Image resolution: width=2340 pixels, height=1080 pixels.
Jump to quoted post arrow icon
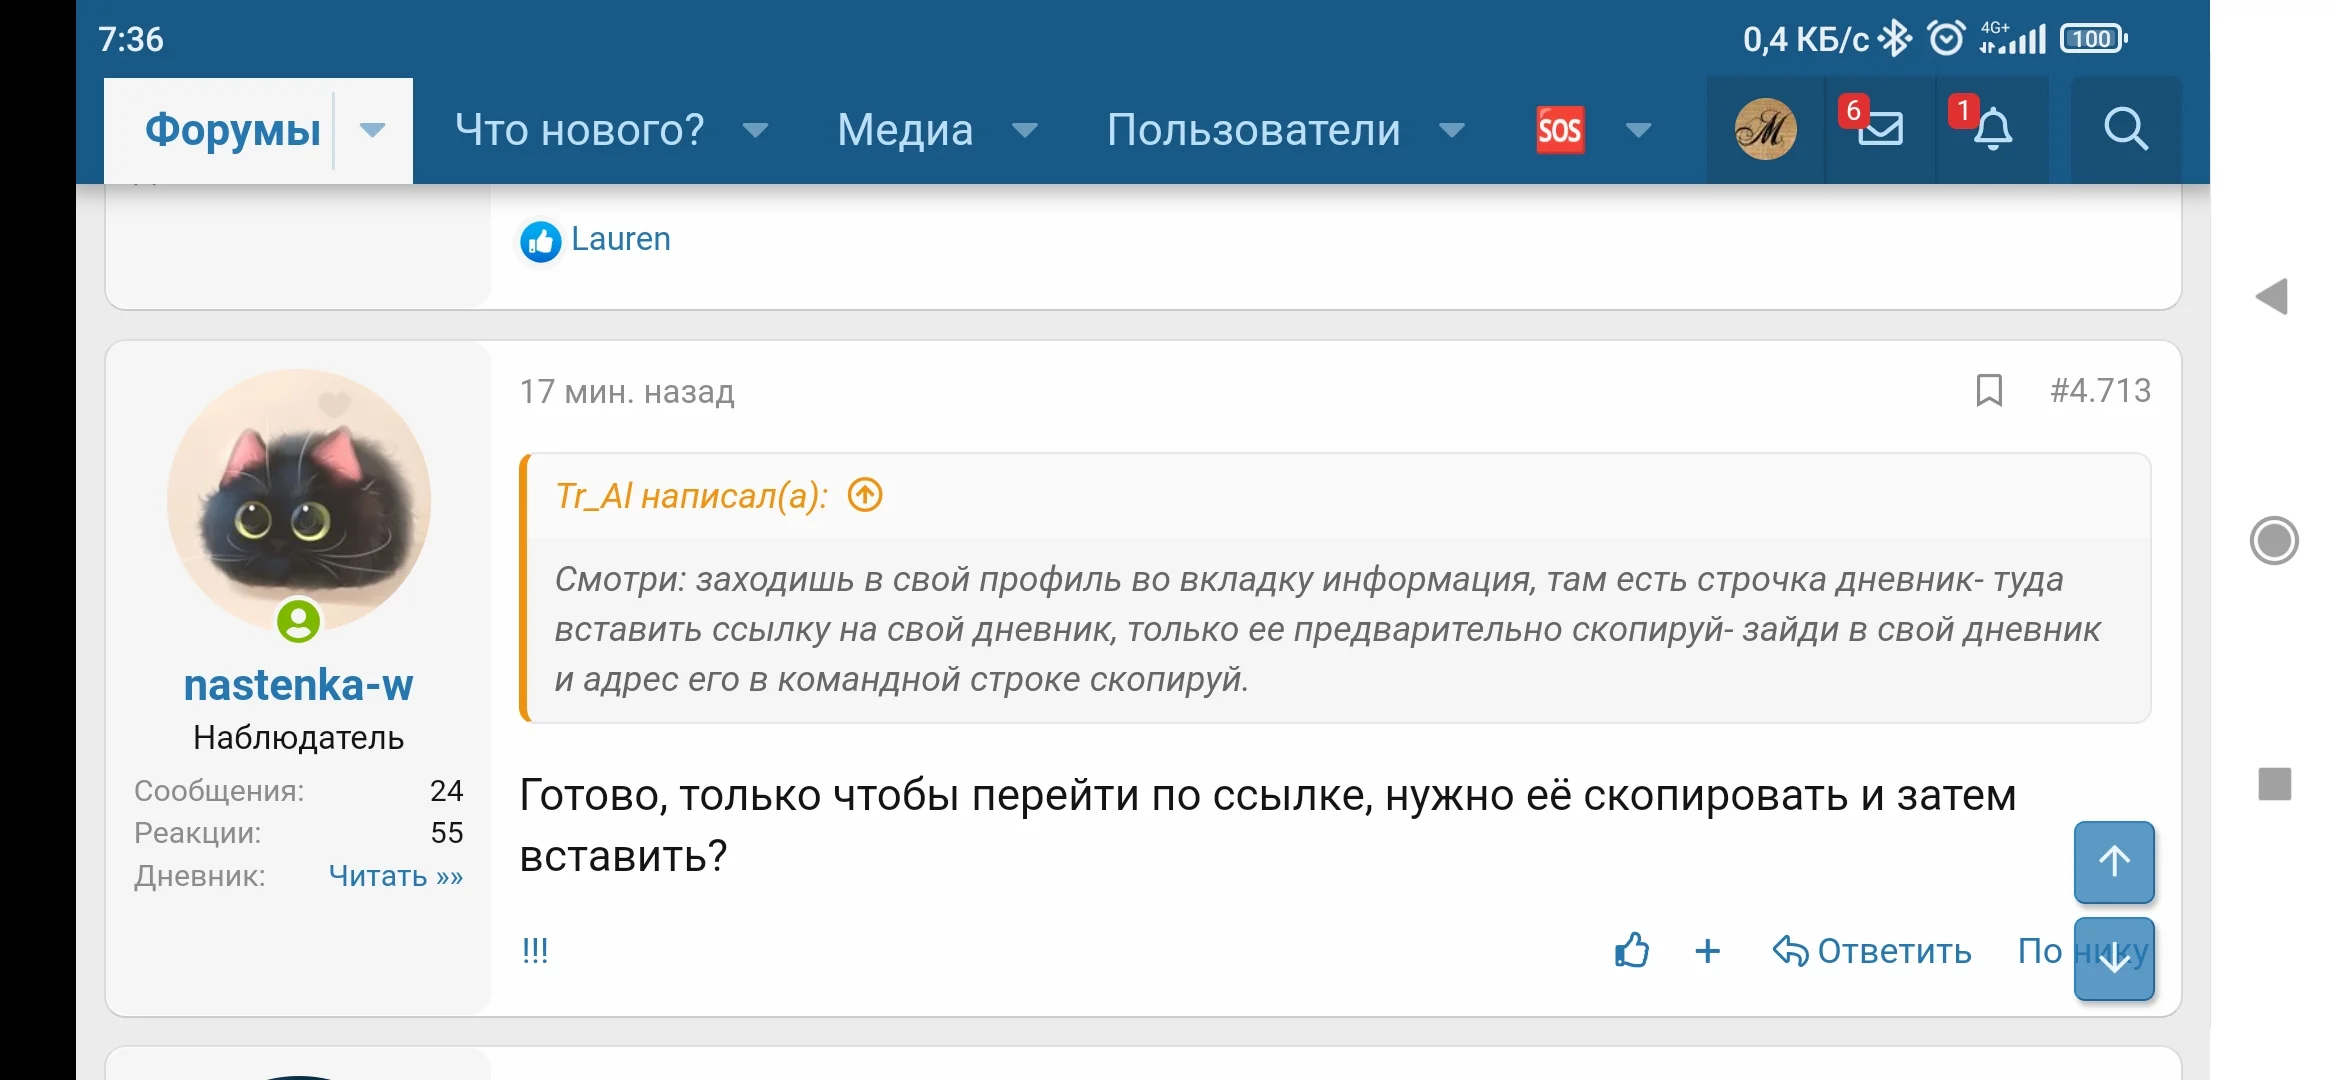click(x=865, y=495)
